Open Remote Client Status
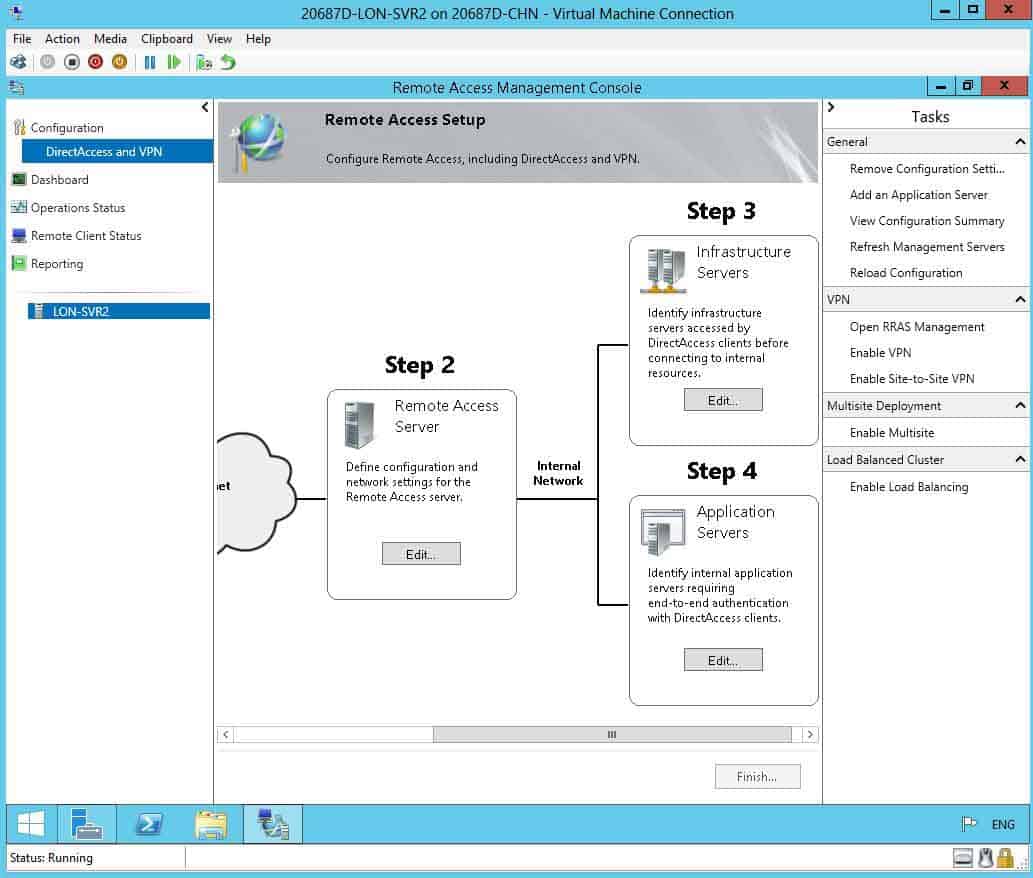This screenshot has height=878, width=1033. (86, 236)
